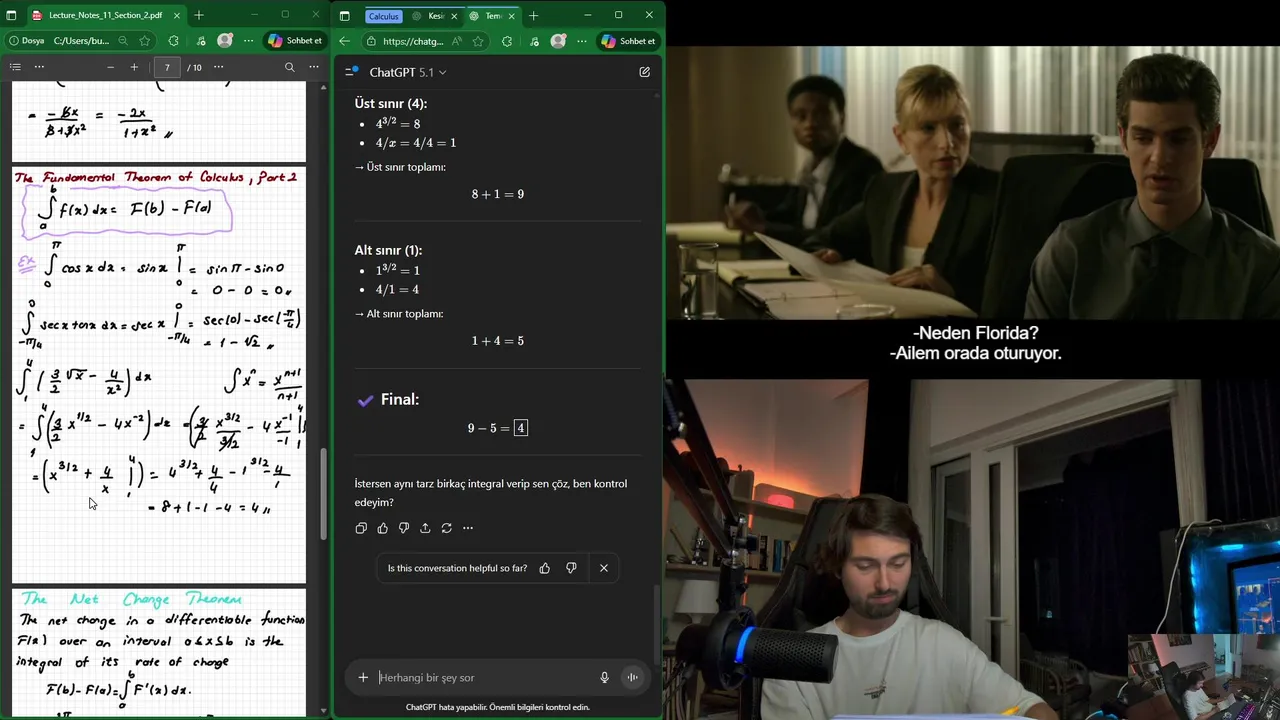Share the ChatGPT response
Image resolution: width=1280 pixels, height=720 pixels.
[425, 528]
